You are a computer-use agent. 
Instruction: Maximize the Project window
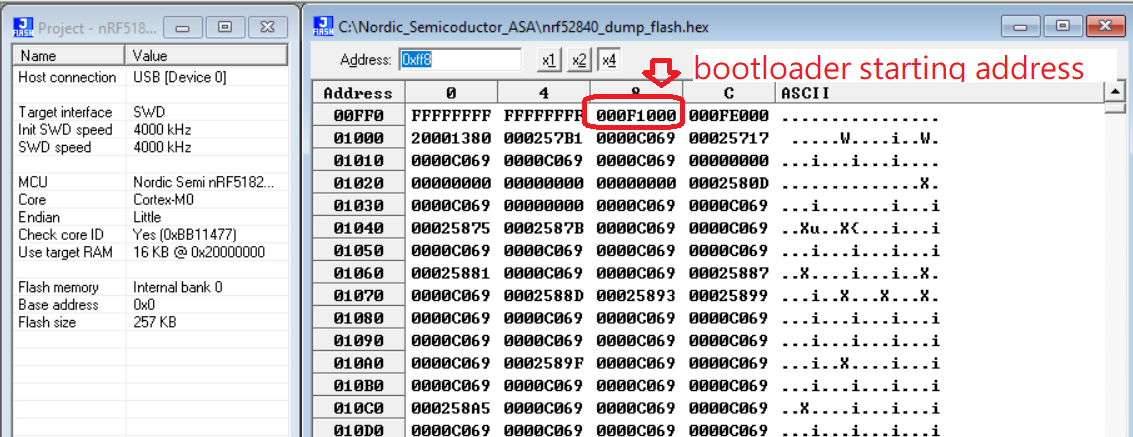227,27
